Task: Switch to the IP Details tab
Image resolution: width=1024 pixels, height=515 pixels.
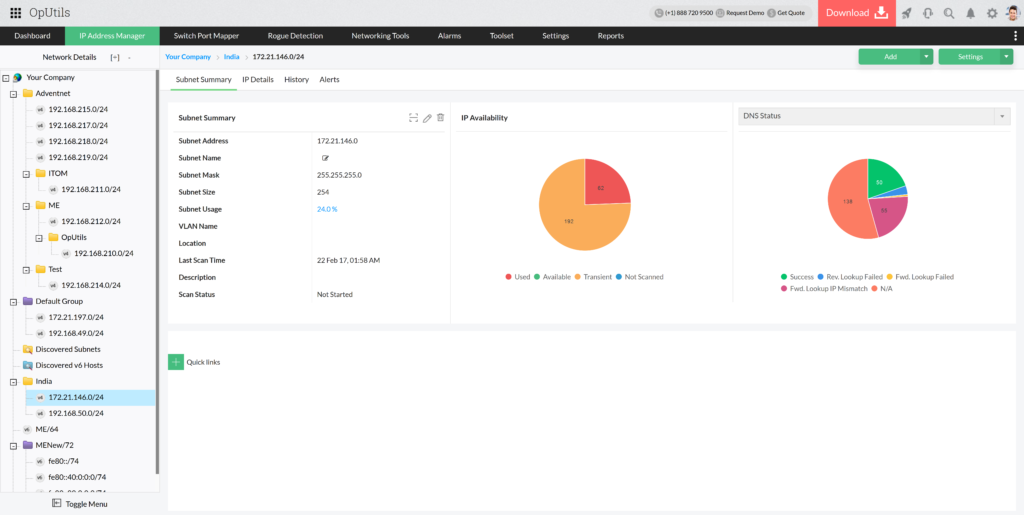Action: pos(257,79)
